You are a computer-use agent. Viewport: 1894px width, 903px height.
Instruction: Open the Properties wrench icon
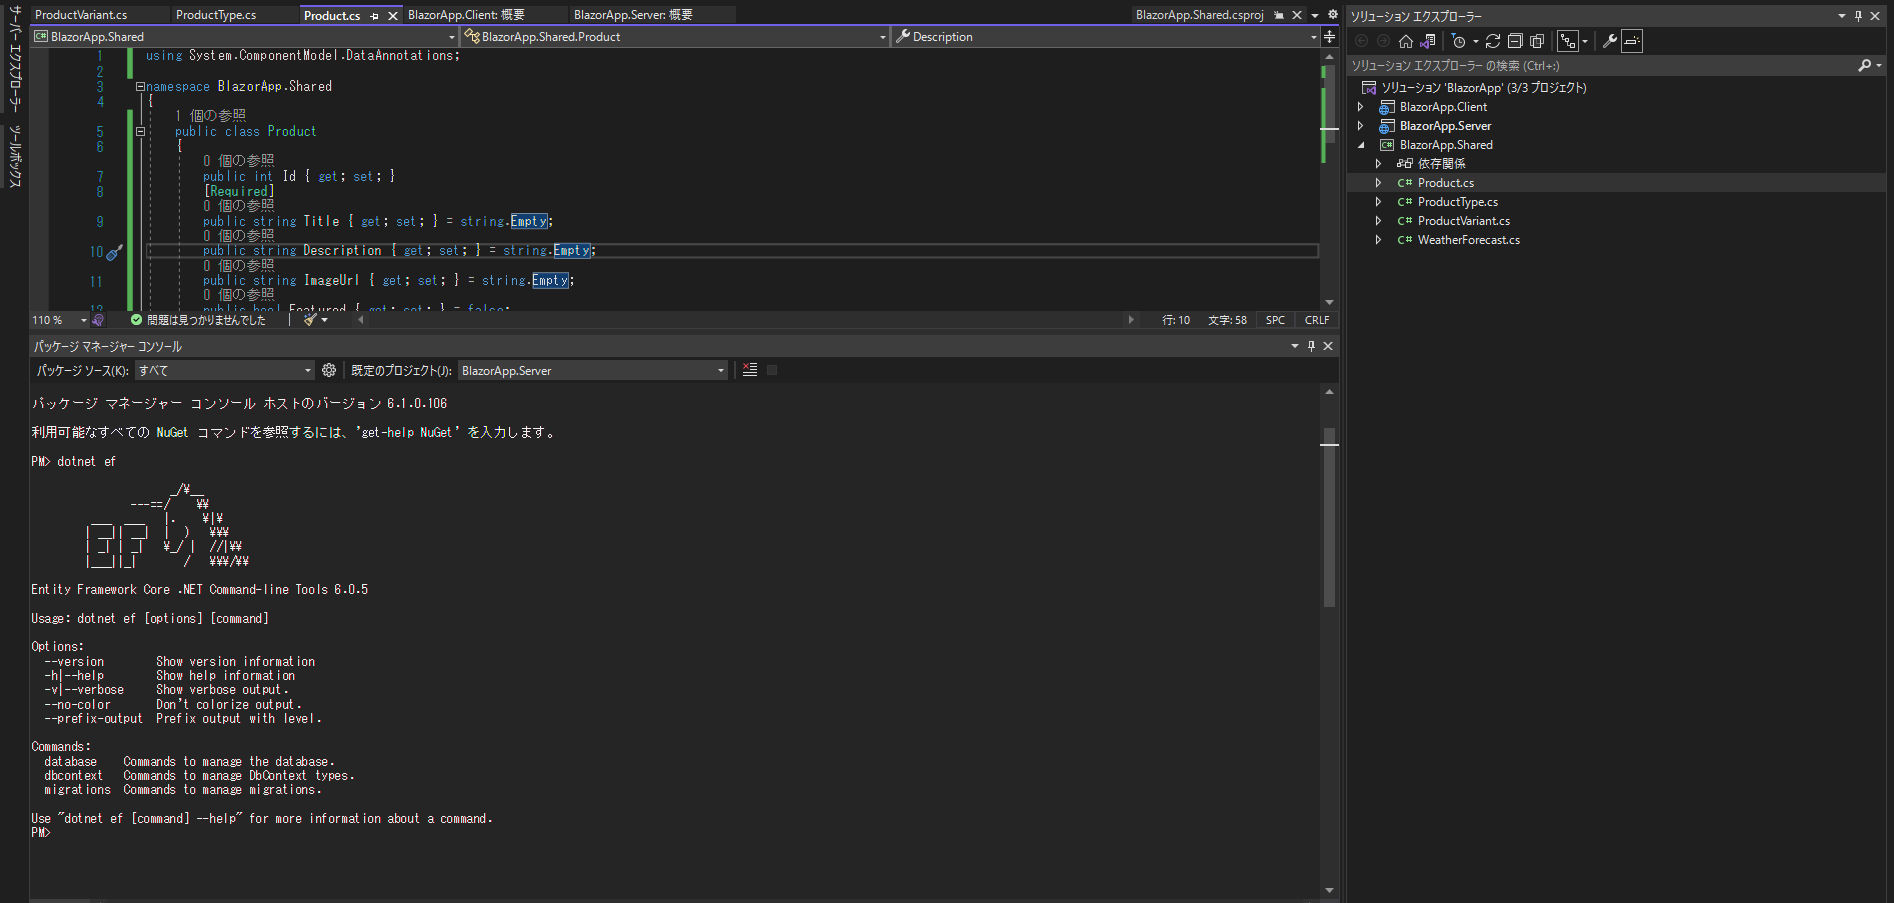(x=1609, y=41)
